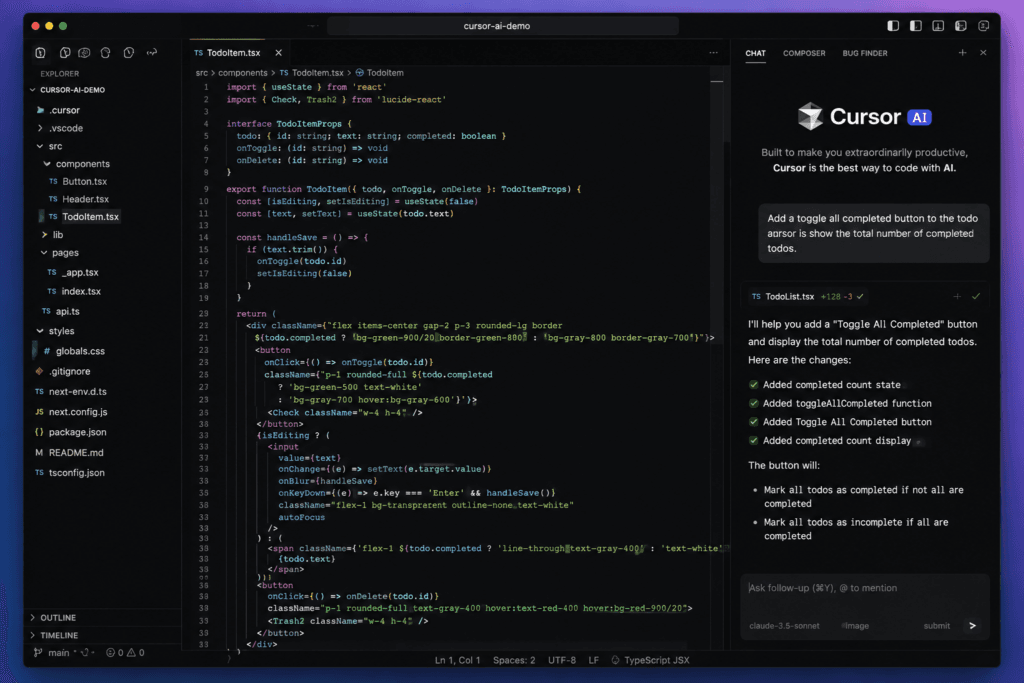Click the UTF-8 encoding entry
Screen dimensions: 1024x683
pos(562,660)
